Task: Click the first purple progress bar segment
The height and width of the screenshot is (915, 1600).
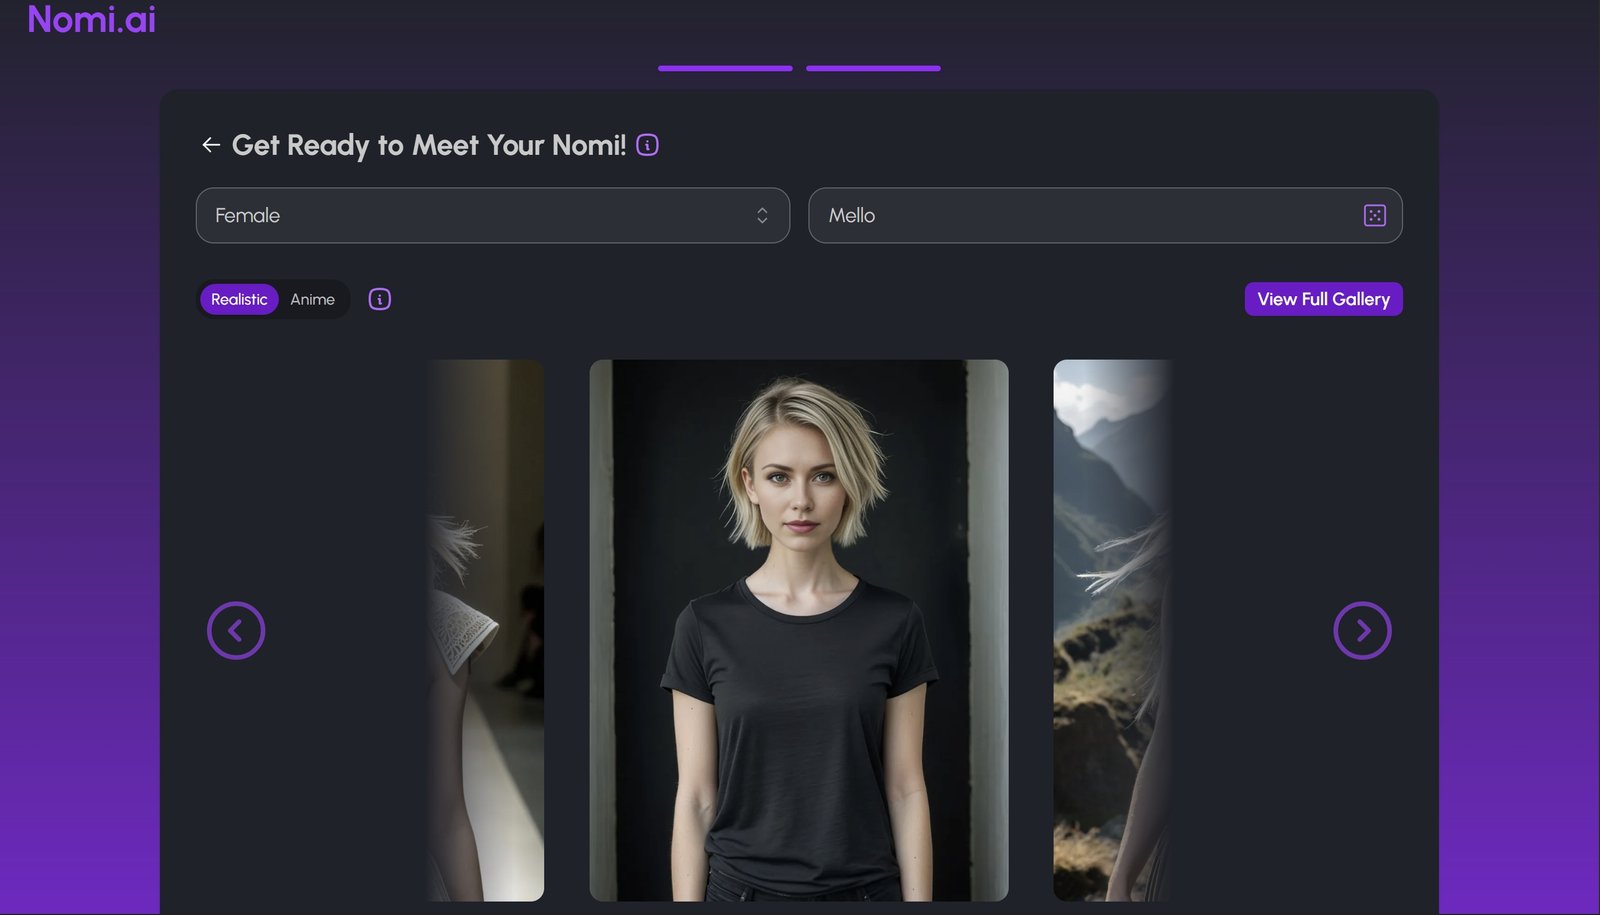Action: 724,68
